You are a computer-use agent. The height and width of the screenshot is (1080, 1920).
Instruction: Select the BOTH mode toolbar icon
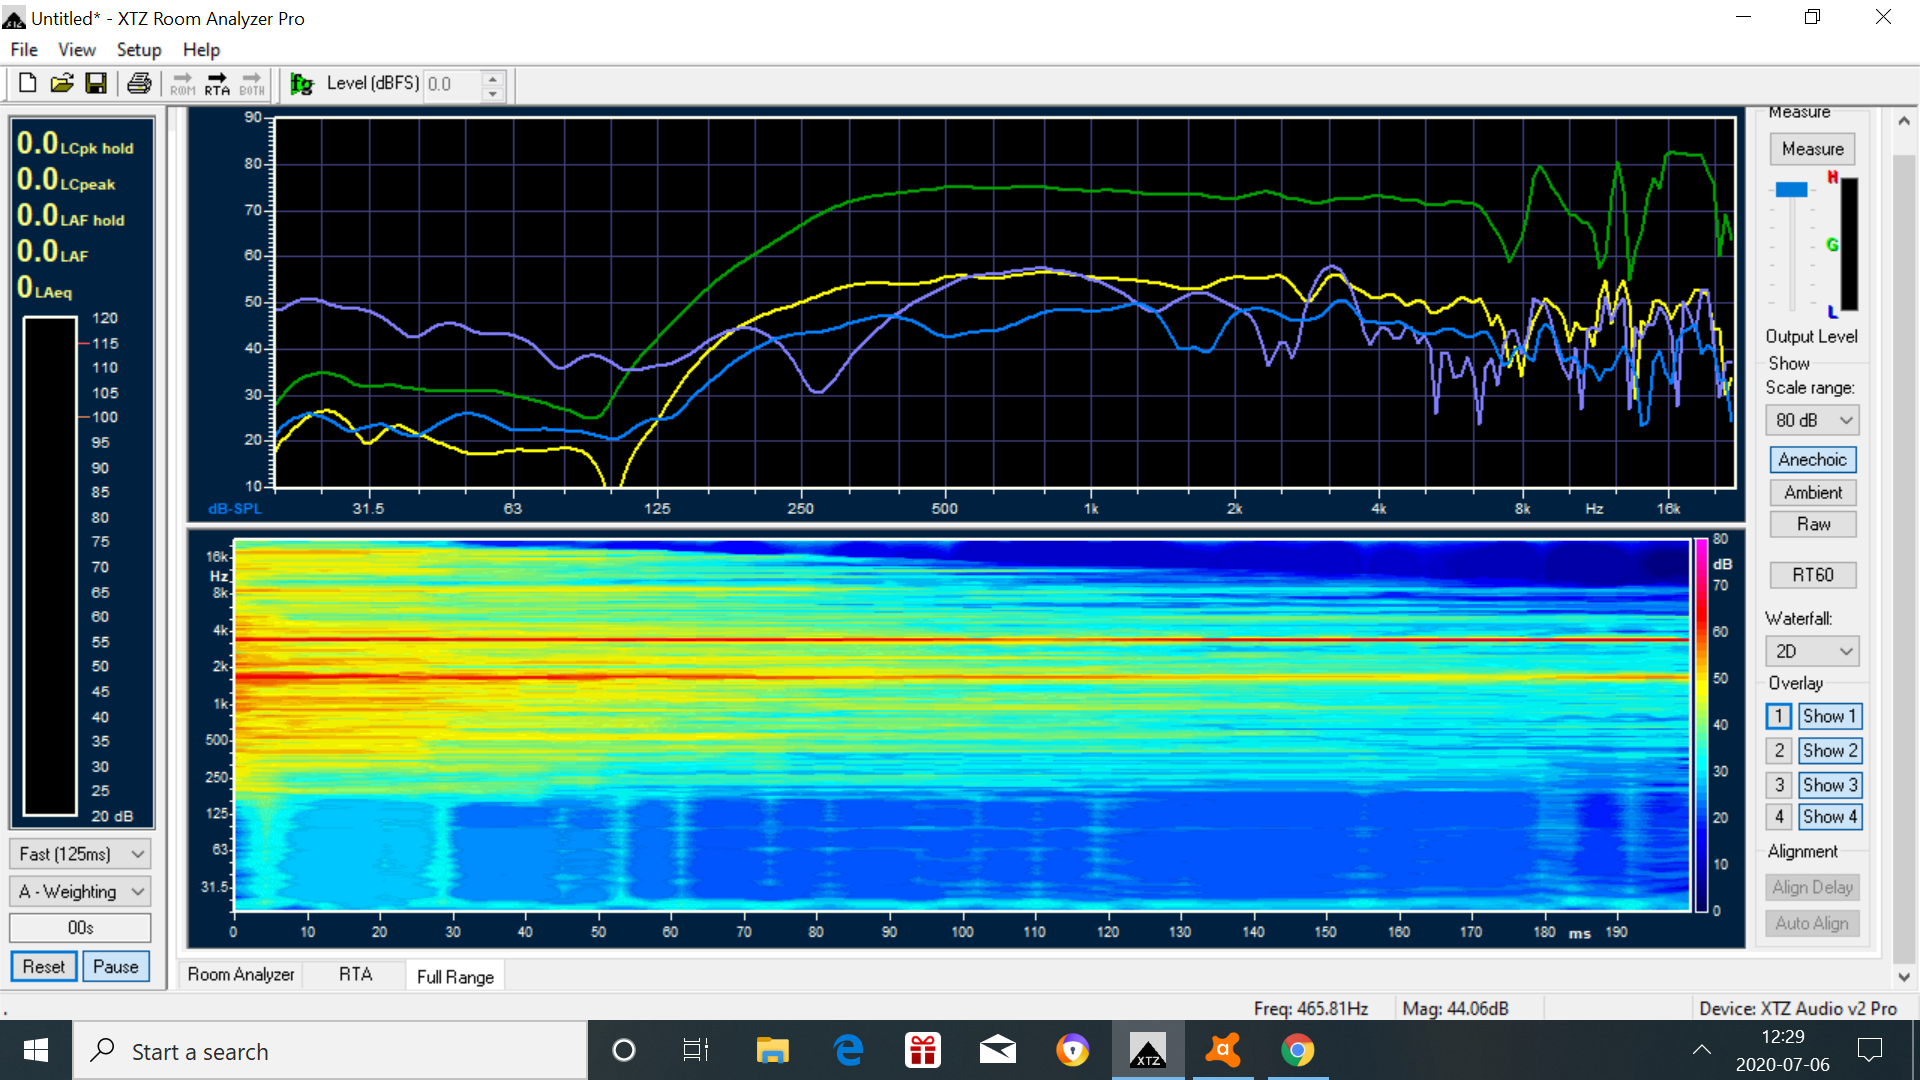pyautogui.click(x=252, y=84)
